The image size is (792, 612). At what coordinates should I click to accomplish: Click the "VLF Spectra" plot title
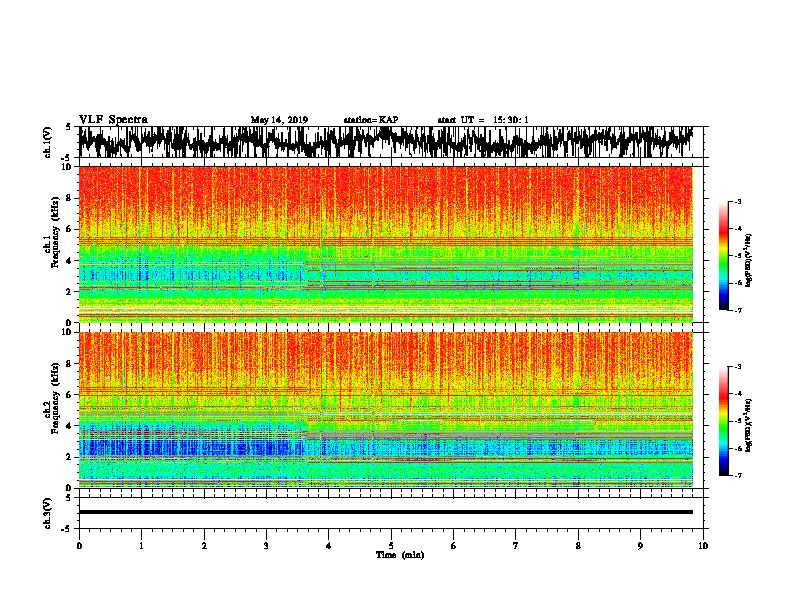[x=113, y=120]
